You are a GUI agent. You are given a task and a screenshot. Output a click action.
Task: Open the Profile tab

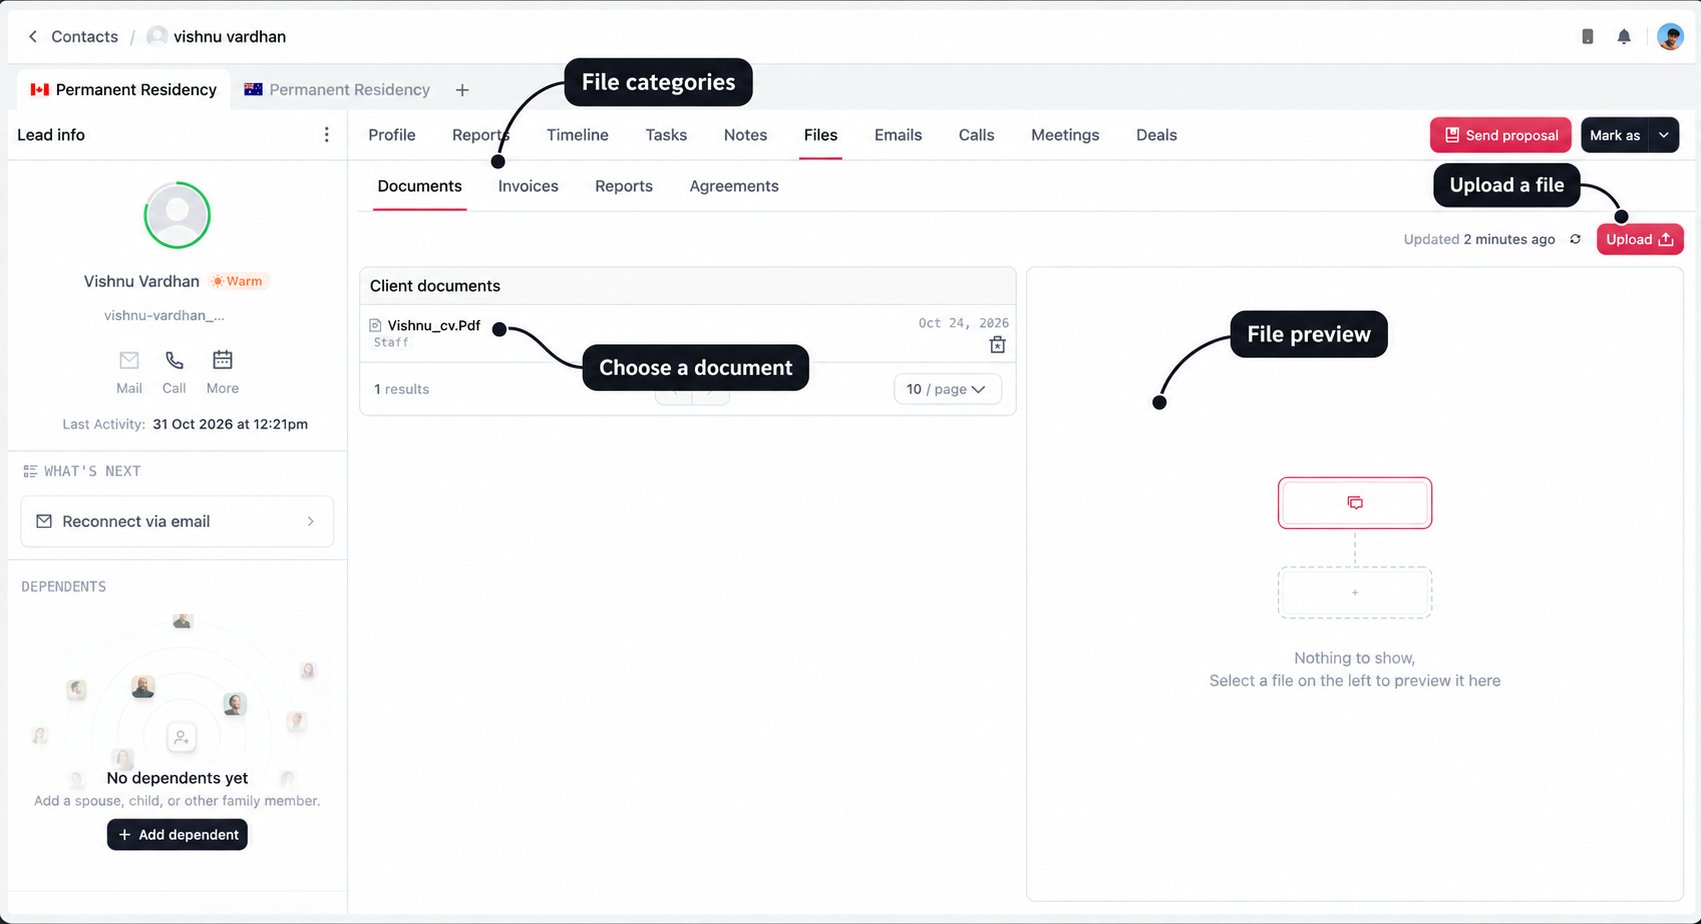[x=392, y=135]
